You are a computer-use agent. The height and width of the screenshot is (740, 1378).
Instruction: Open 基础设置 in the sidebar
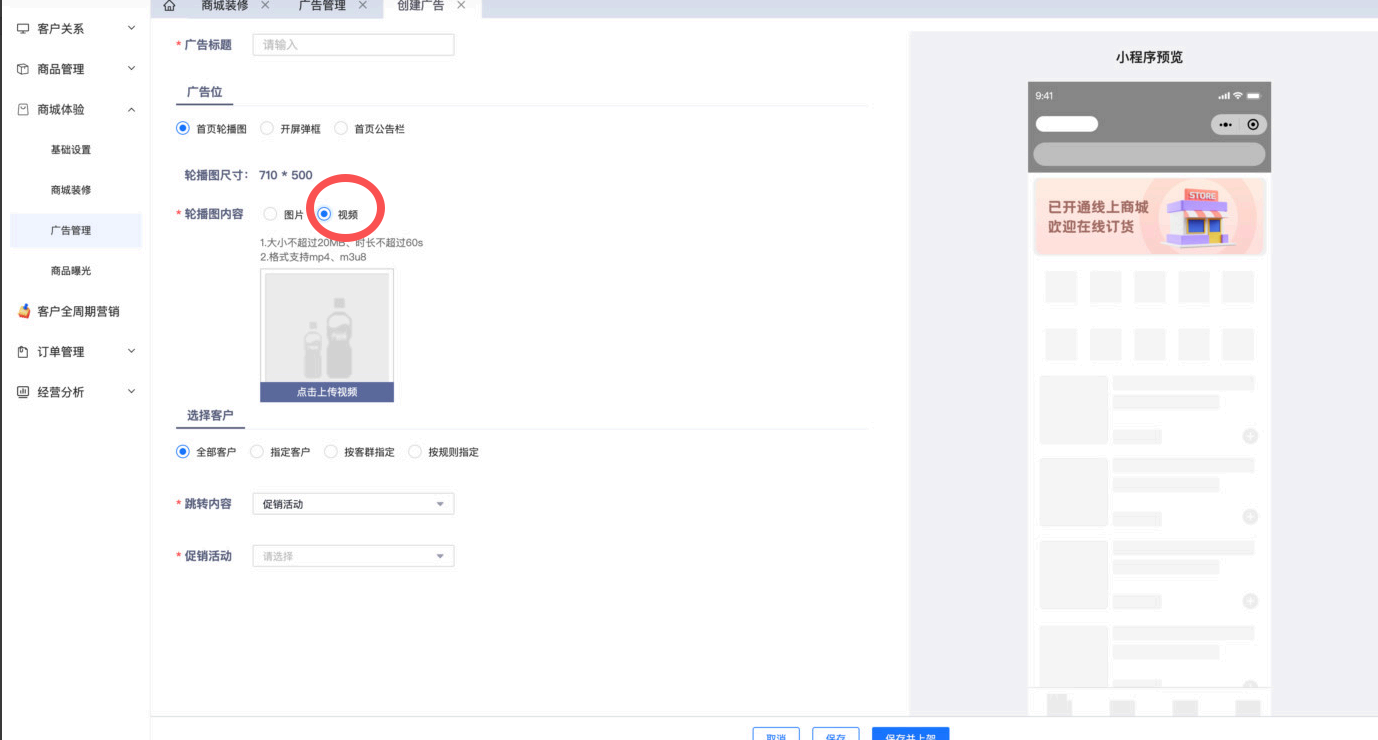tap(71, 150)
